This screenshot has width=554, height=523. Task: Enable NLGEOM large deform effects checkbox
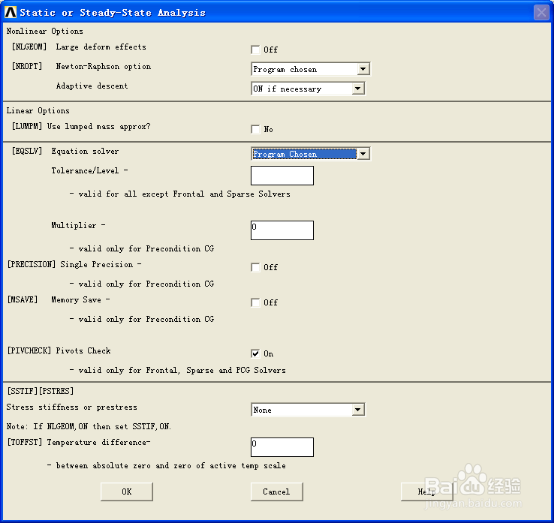[x=255, y=49]
